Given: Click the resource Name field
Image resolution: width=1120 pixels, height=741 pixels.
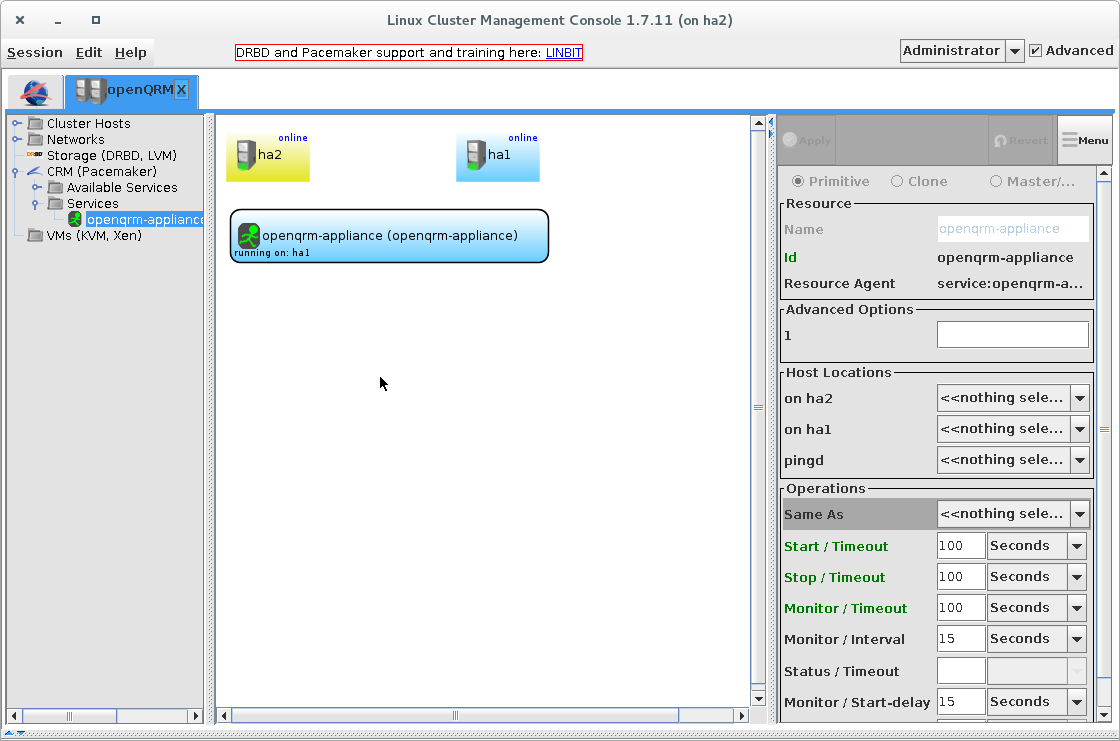Looking at the screenshot, I should point(1013,229).
